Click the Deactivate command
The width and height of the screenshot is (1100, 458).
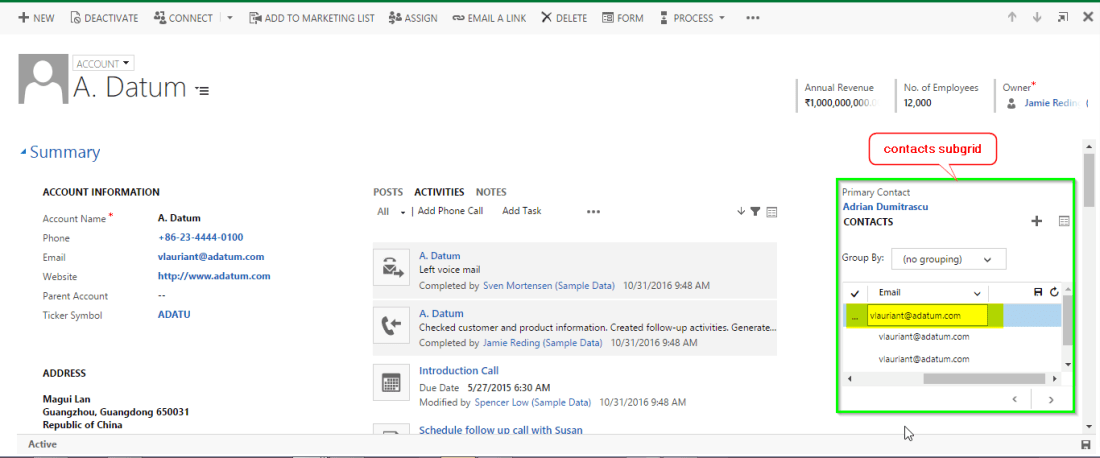(105, 18)
